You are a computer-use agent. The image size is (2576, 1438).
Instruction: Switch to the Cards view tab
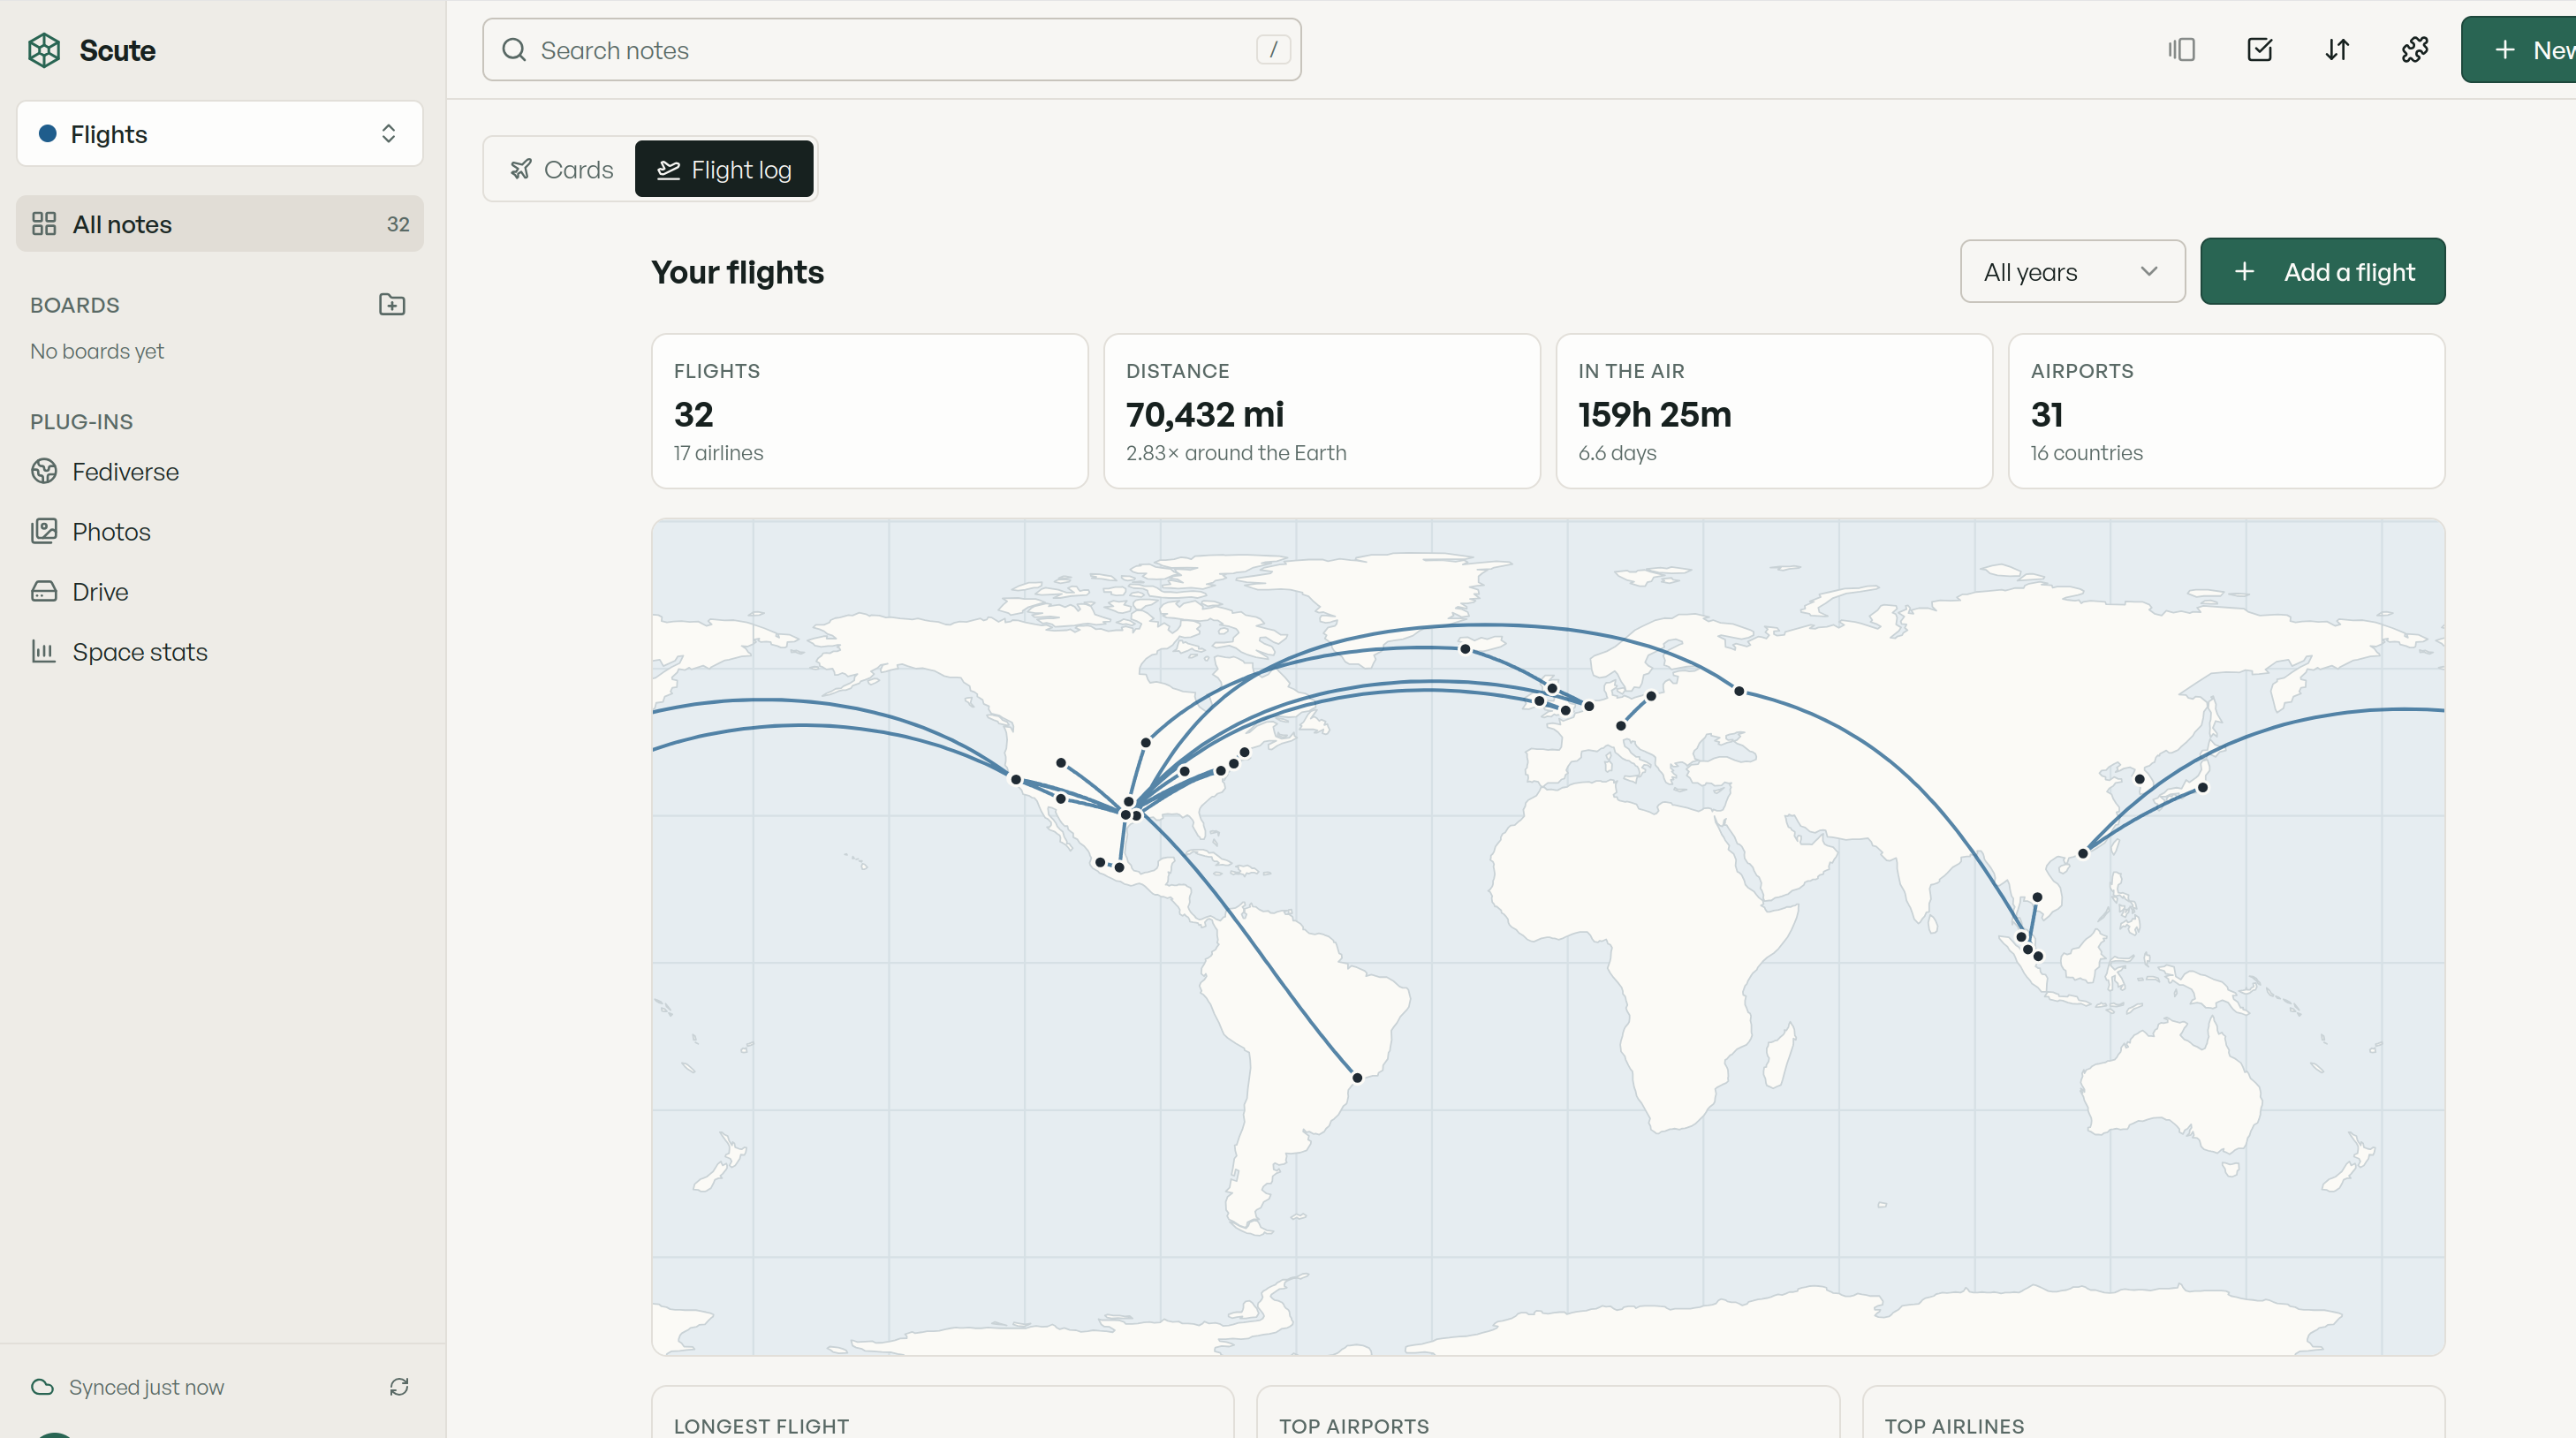561,169
